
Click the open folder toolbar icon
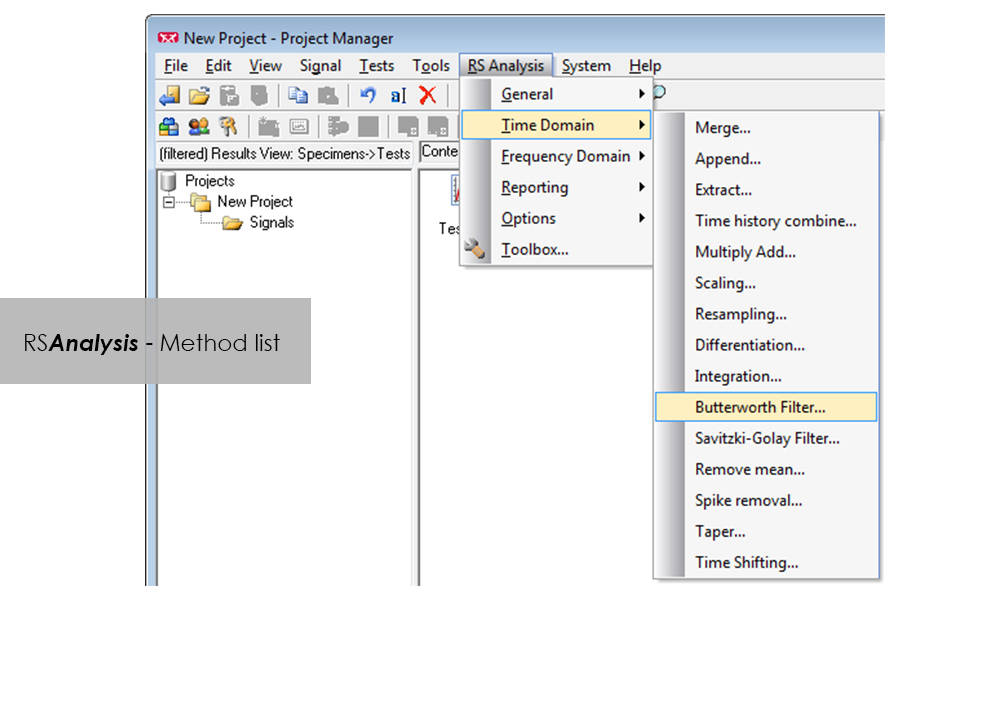[199, 95]
